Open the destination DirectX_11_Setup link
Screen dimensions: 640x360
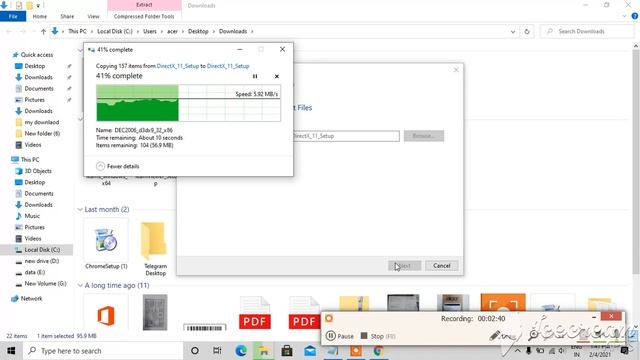coord(228,66)
